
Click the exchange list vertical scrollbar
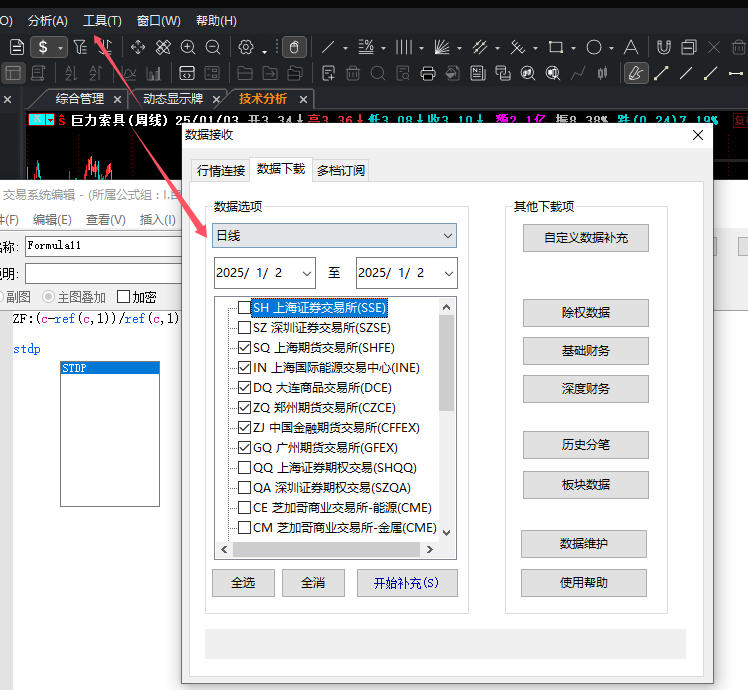pyautogui.click(x=447, y=420)
